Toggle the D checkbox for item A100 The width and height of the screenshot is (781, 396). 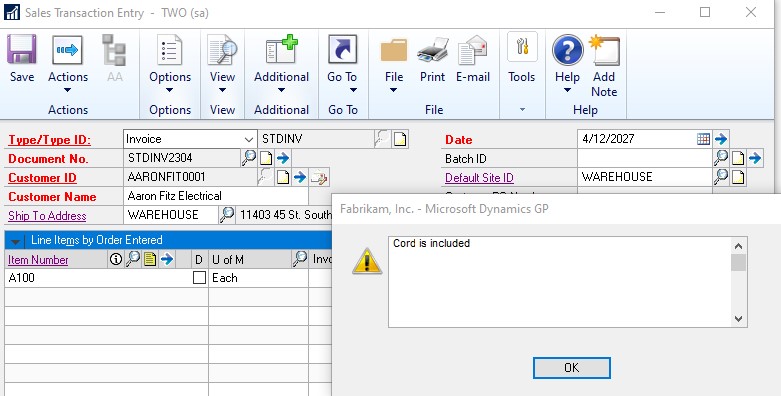199,278
